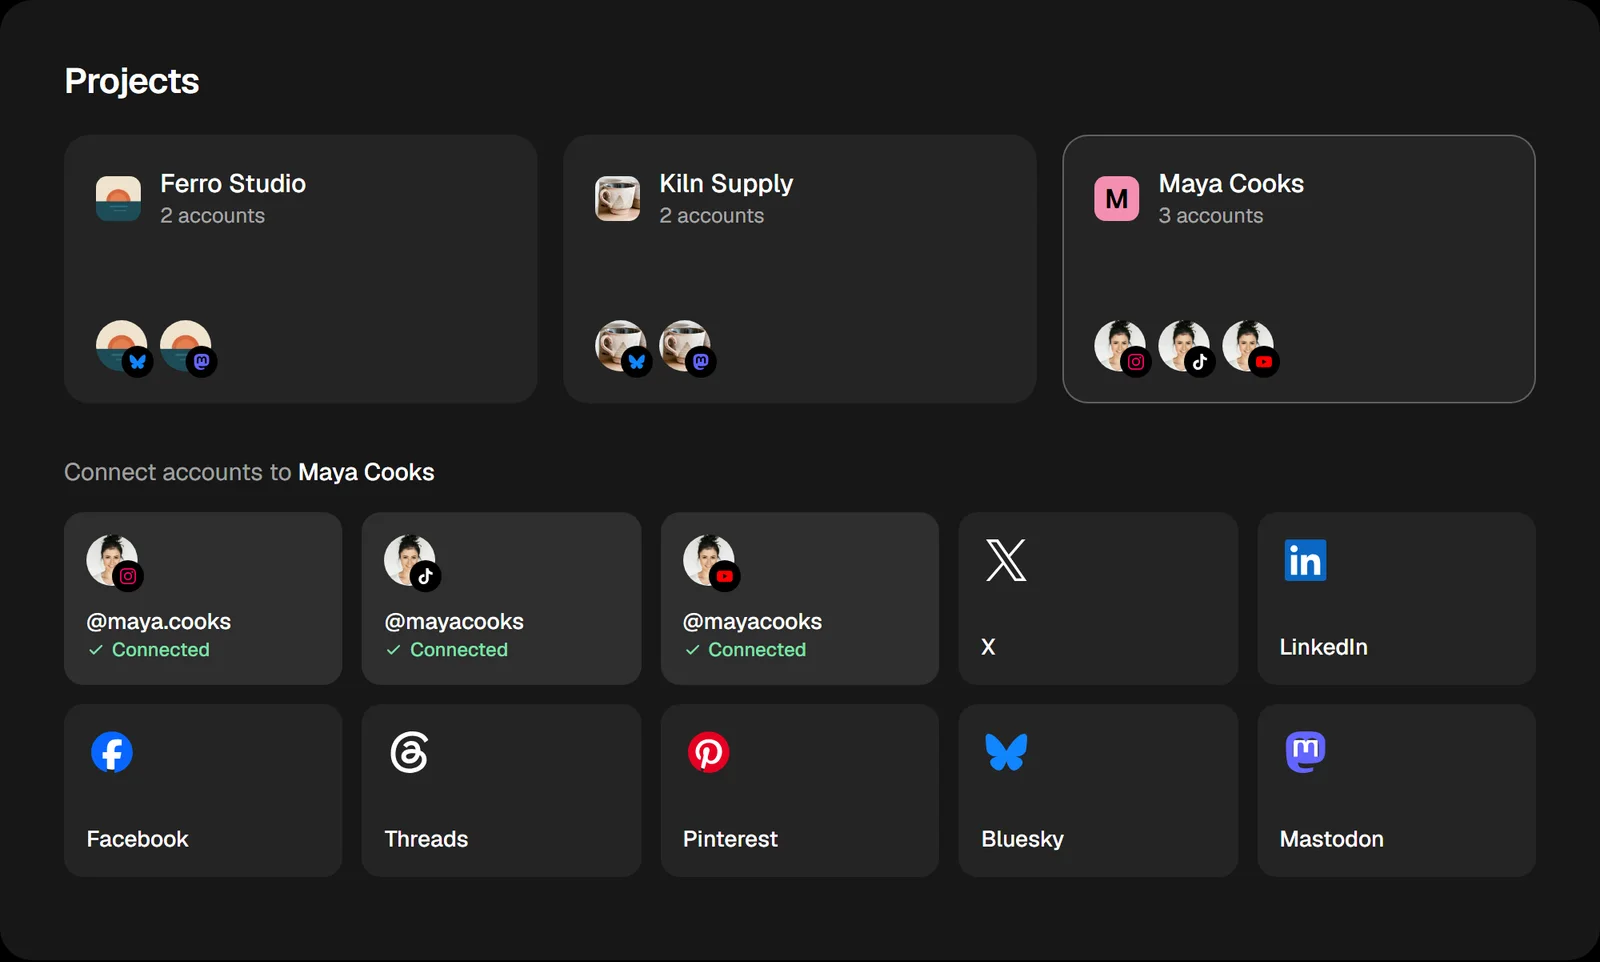Open the Kiln Supply project logo
Screen dimensions: 1600x962
point(617,199)
